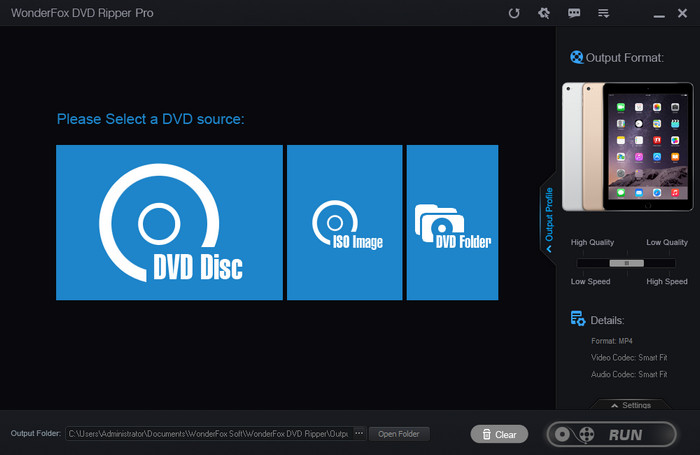Click the 'Output Format:' label
The height and width of the screenshot is (455, 700).
pyautogui.click(x=625, y=58)
